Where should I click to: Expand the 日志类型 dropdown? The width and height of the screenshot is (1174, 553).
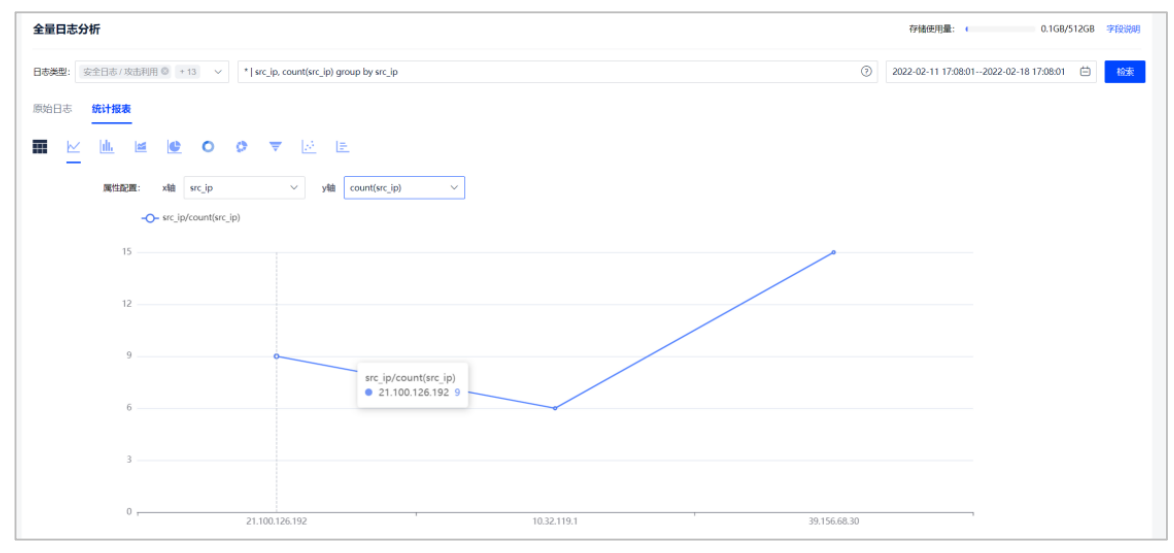(x=219, y=72)
